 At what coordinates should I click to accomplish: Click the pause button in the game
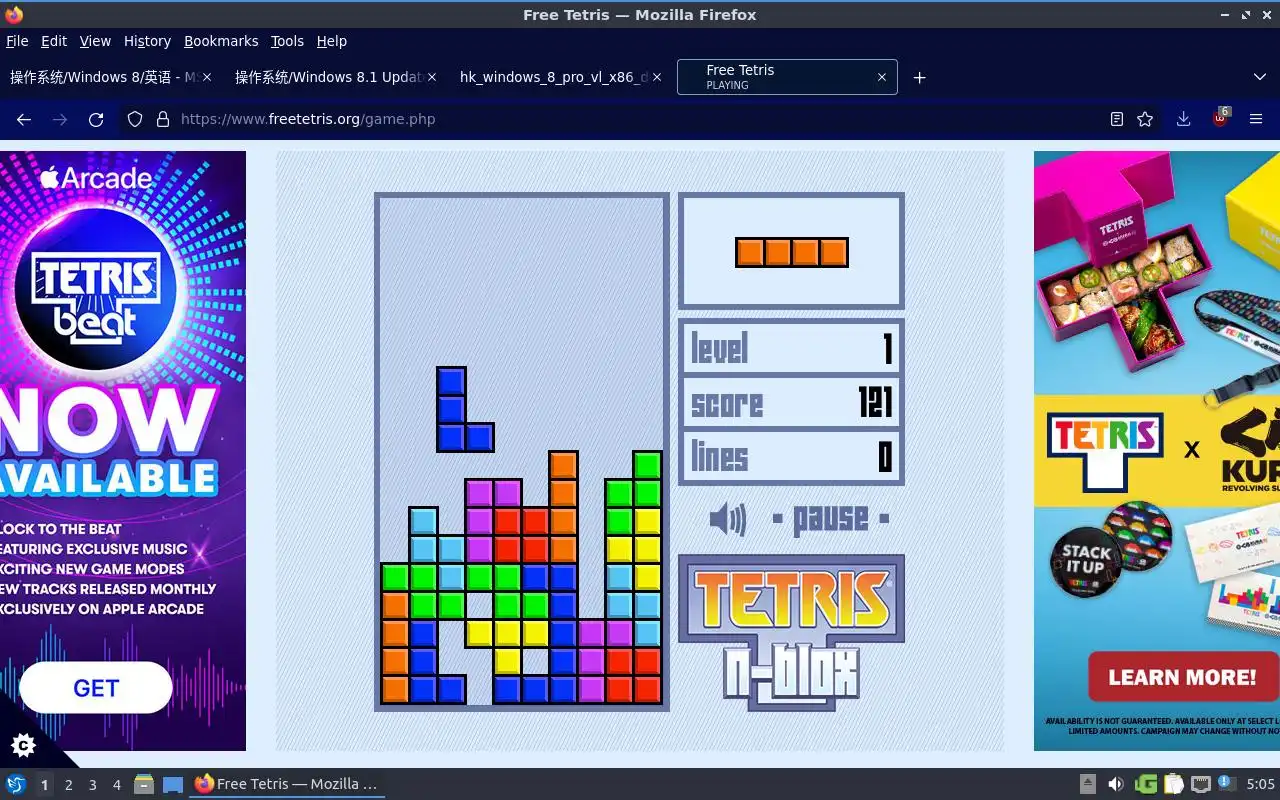coord(831,519)
